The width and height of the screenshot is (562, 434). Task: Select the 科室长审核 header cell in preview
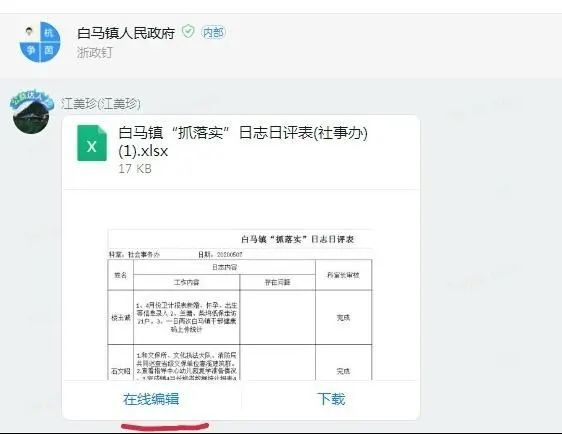343,275
